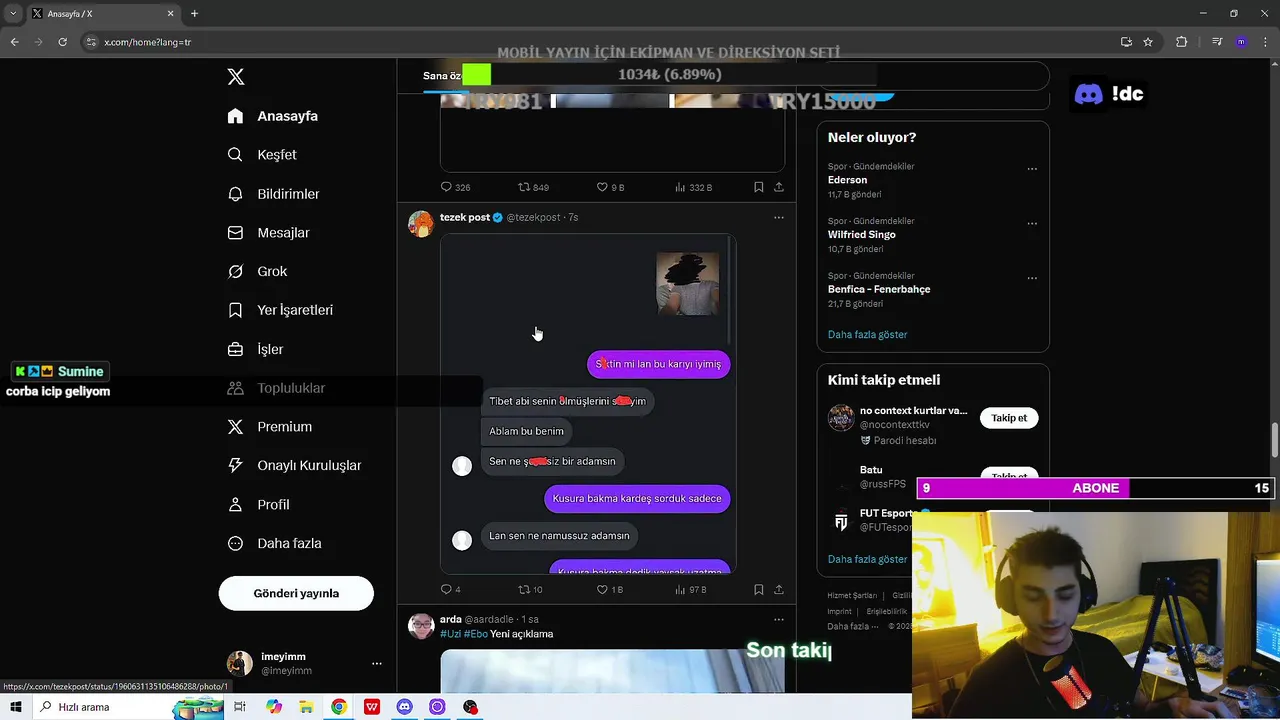Viewport: 1280px width, 720px height.
Task: View stats of tweet with 332 B views
Action: tap(694, 187)
